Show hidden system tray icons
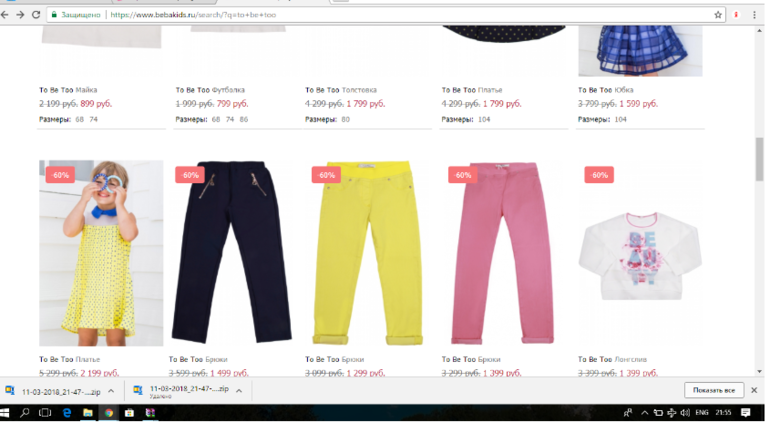The width and height of the screenshot is (770, 433). (x=644, y=413)
